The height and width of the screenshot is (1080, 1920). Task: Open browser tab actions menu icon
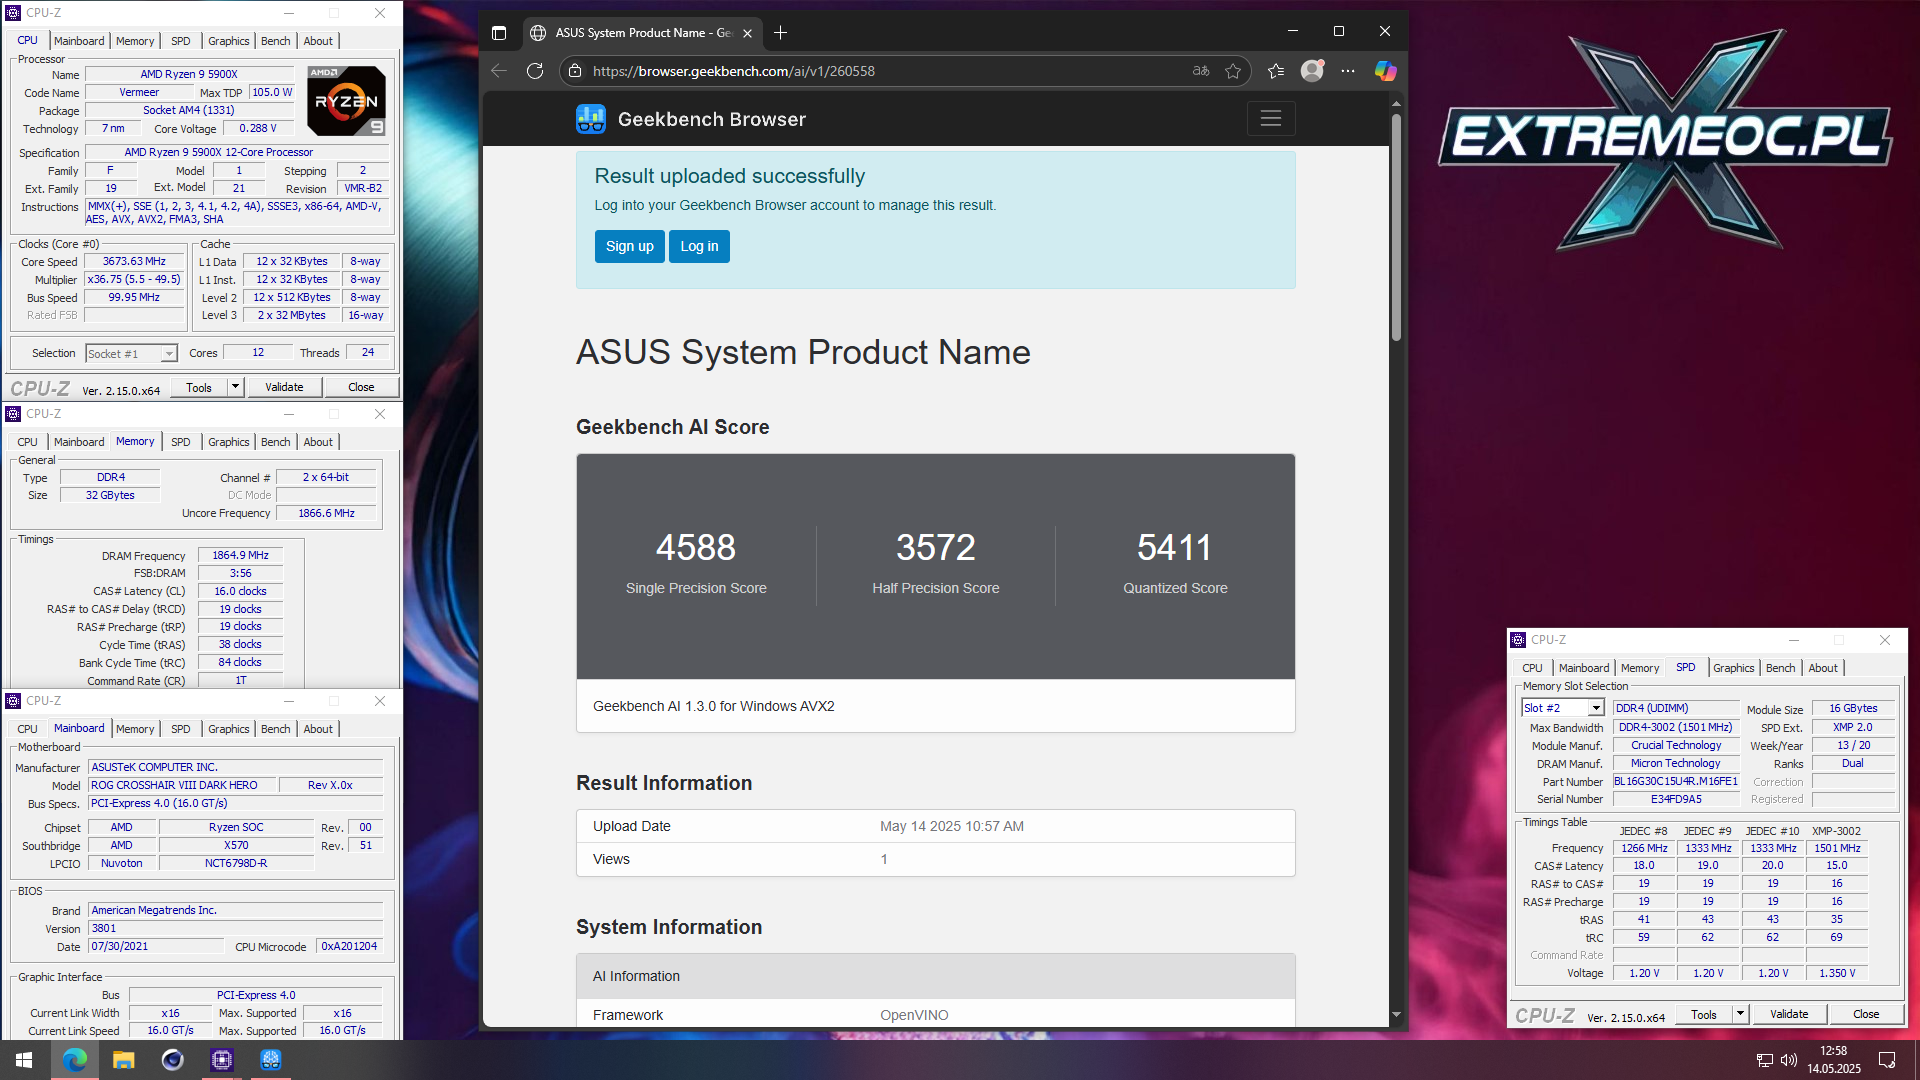tap(499, 33)
